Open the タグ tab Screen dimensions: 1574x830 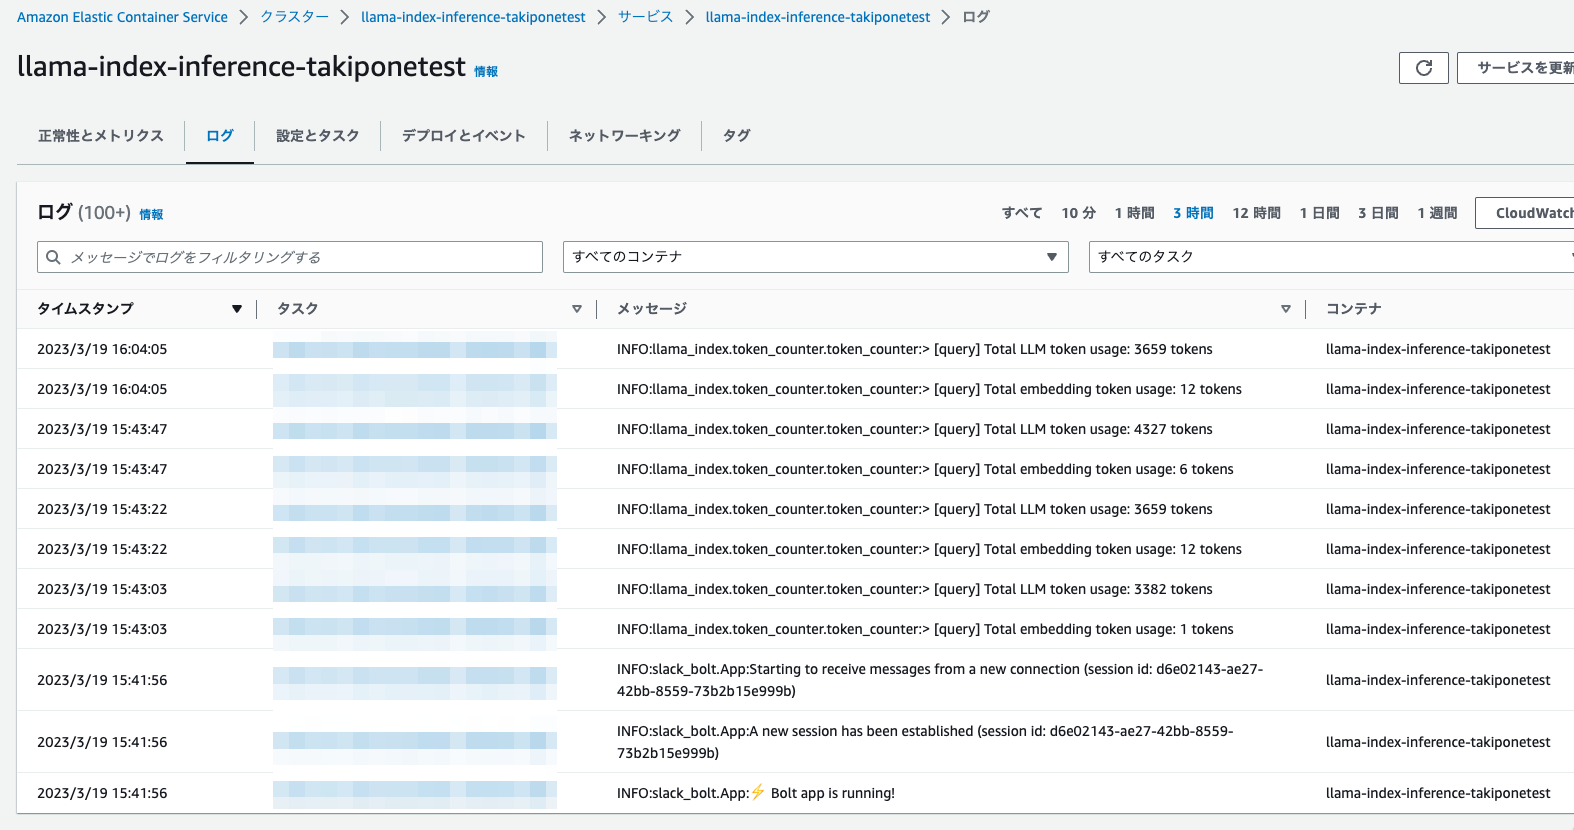click(x=737, y=136)
